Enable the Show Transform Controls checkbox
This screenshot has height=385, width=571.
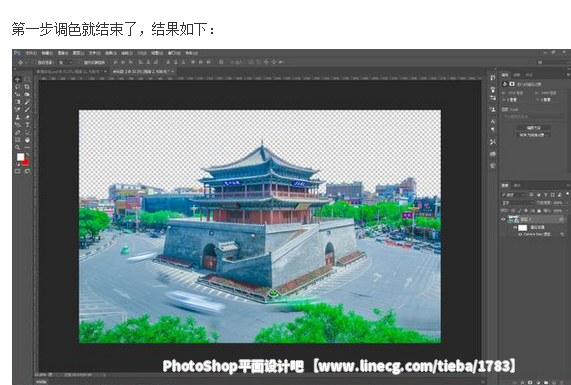[x=80, y=63]
